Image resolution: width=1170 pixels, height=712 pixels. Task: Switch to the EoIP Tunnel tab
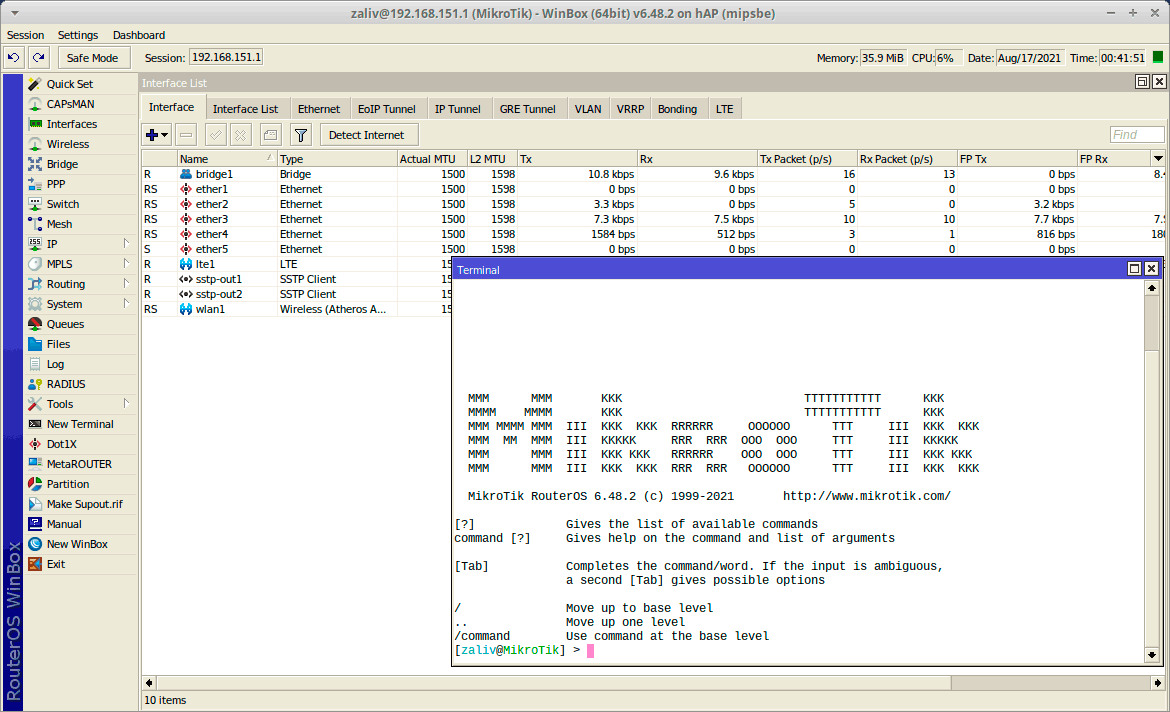[x=386, y=109]
